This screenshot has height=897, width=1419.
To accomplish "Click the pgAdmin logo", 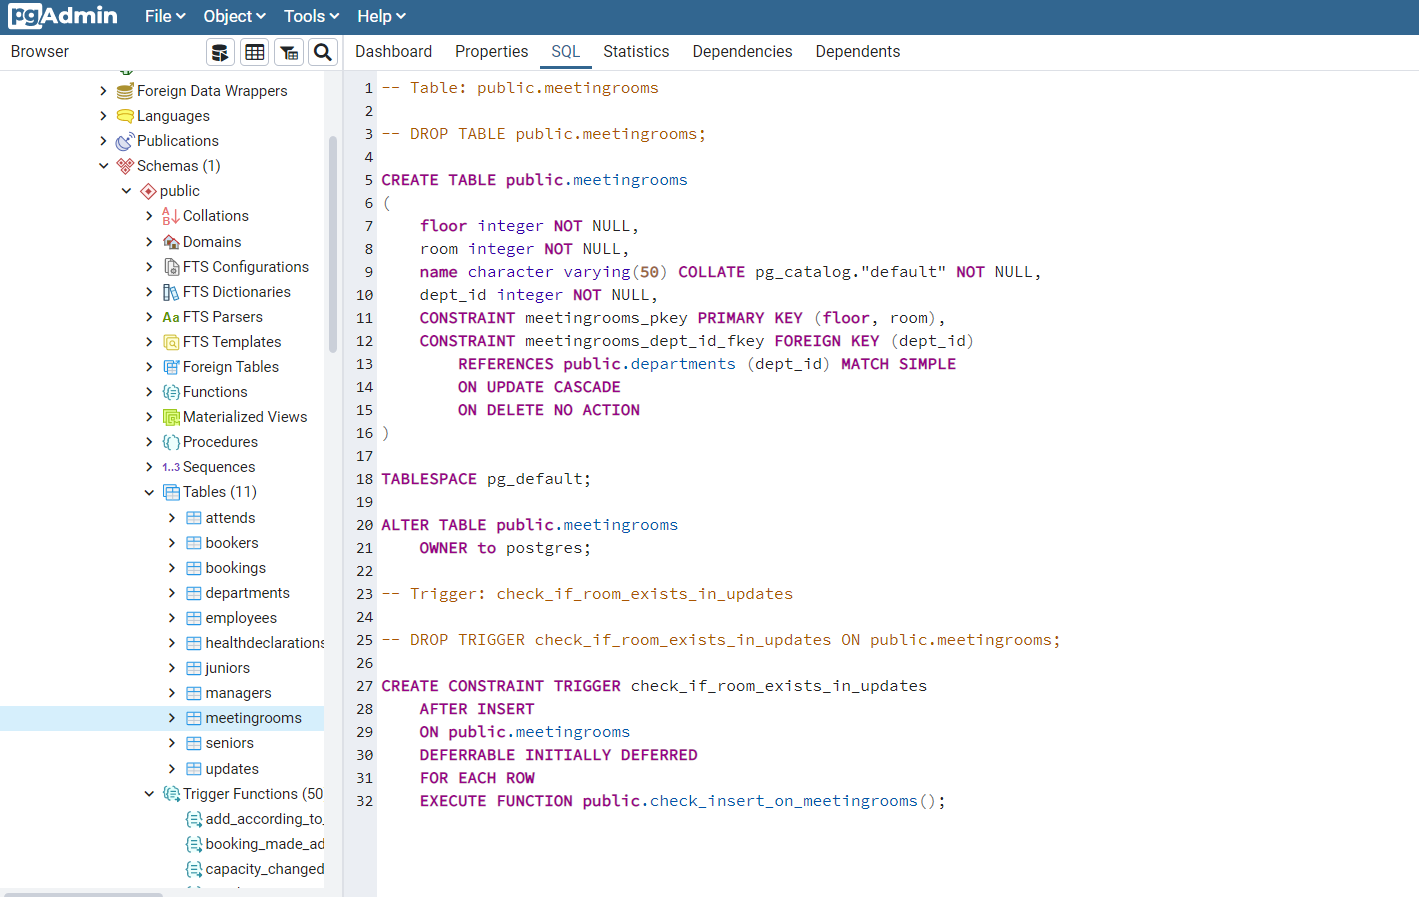I will (63, 16).
